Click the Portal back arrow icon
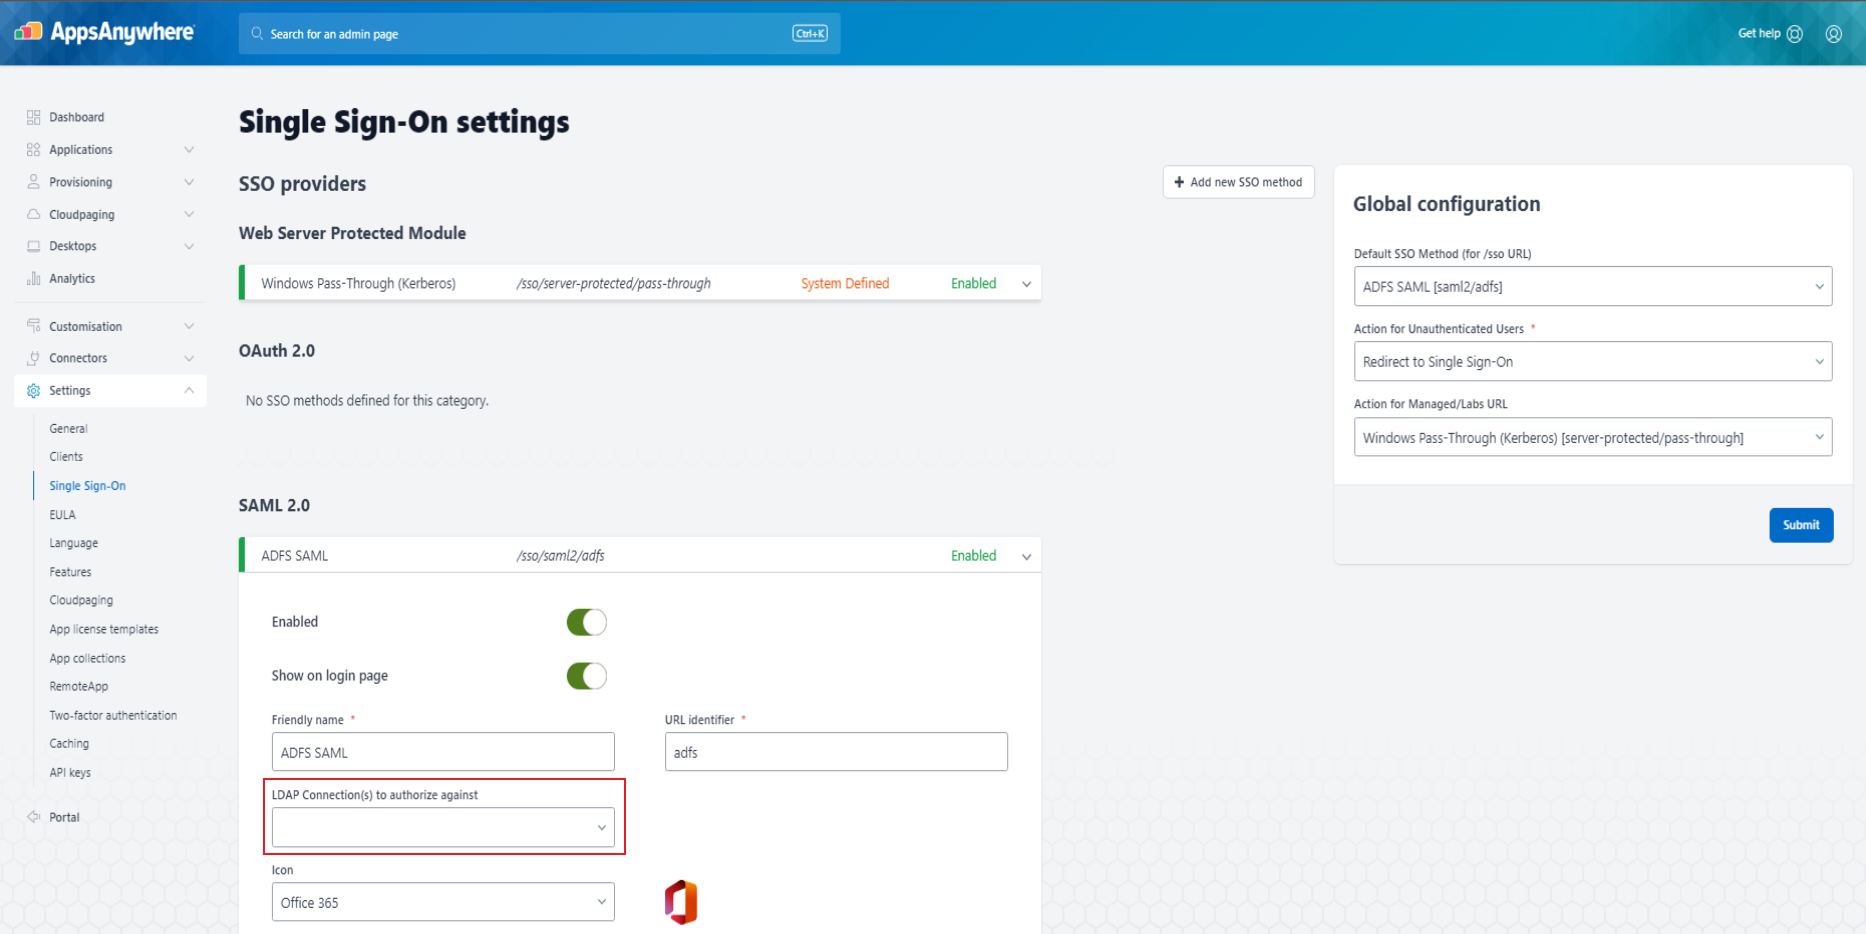 [34, 817]
